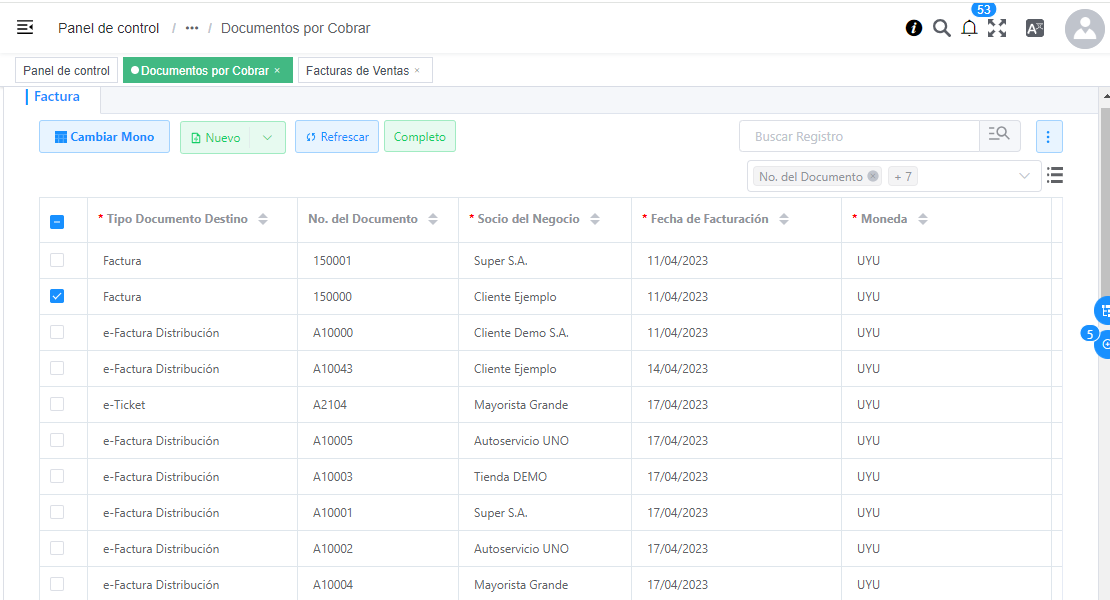The height and width of the screenshot is (600, 1110).
Task: Open the breadcrumb ellipsis menu
Action: 192,28
